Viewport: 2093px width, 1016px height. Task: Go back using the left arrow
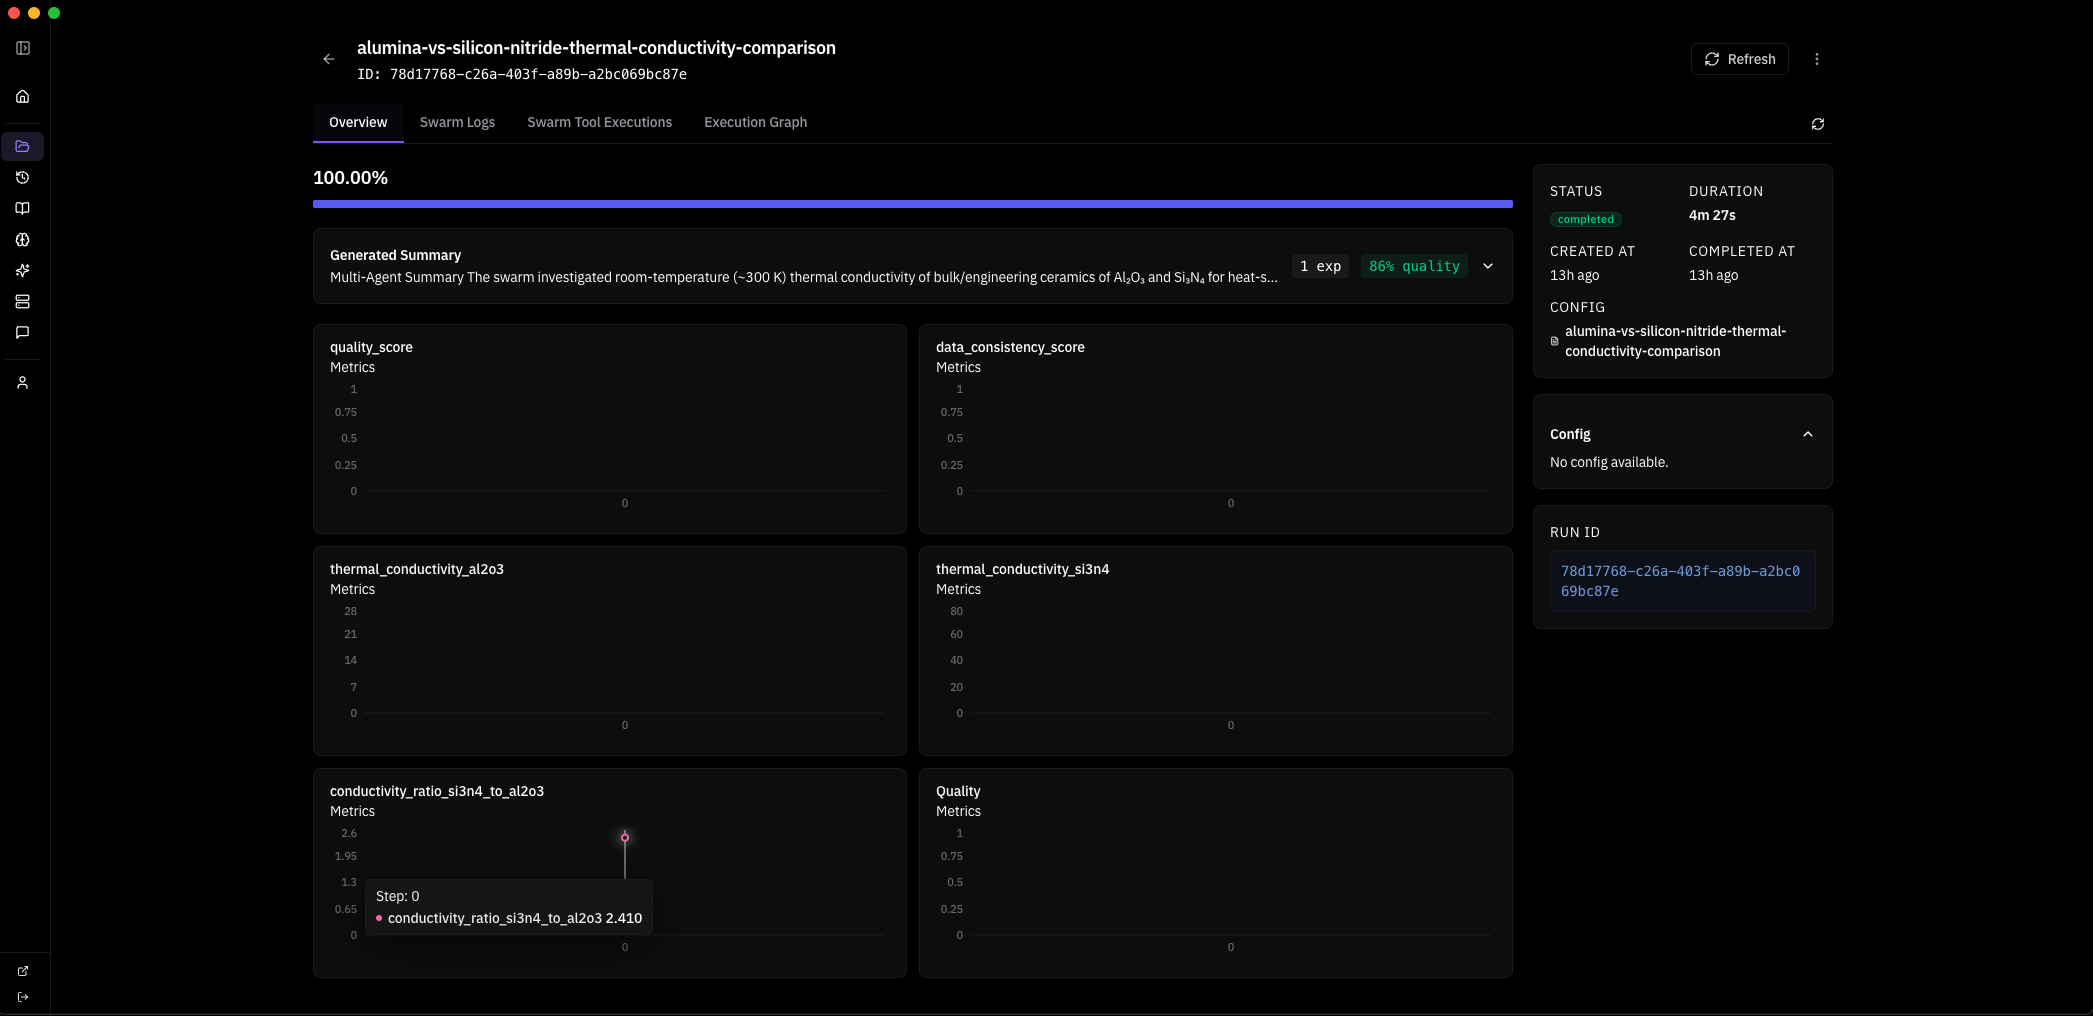pos(329,59)
